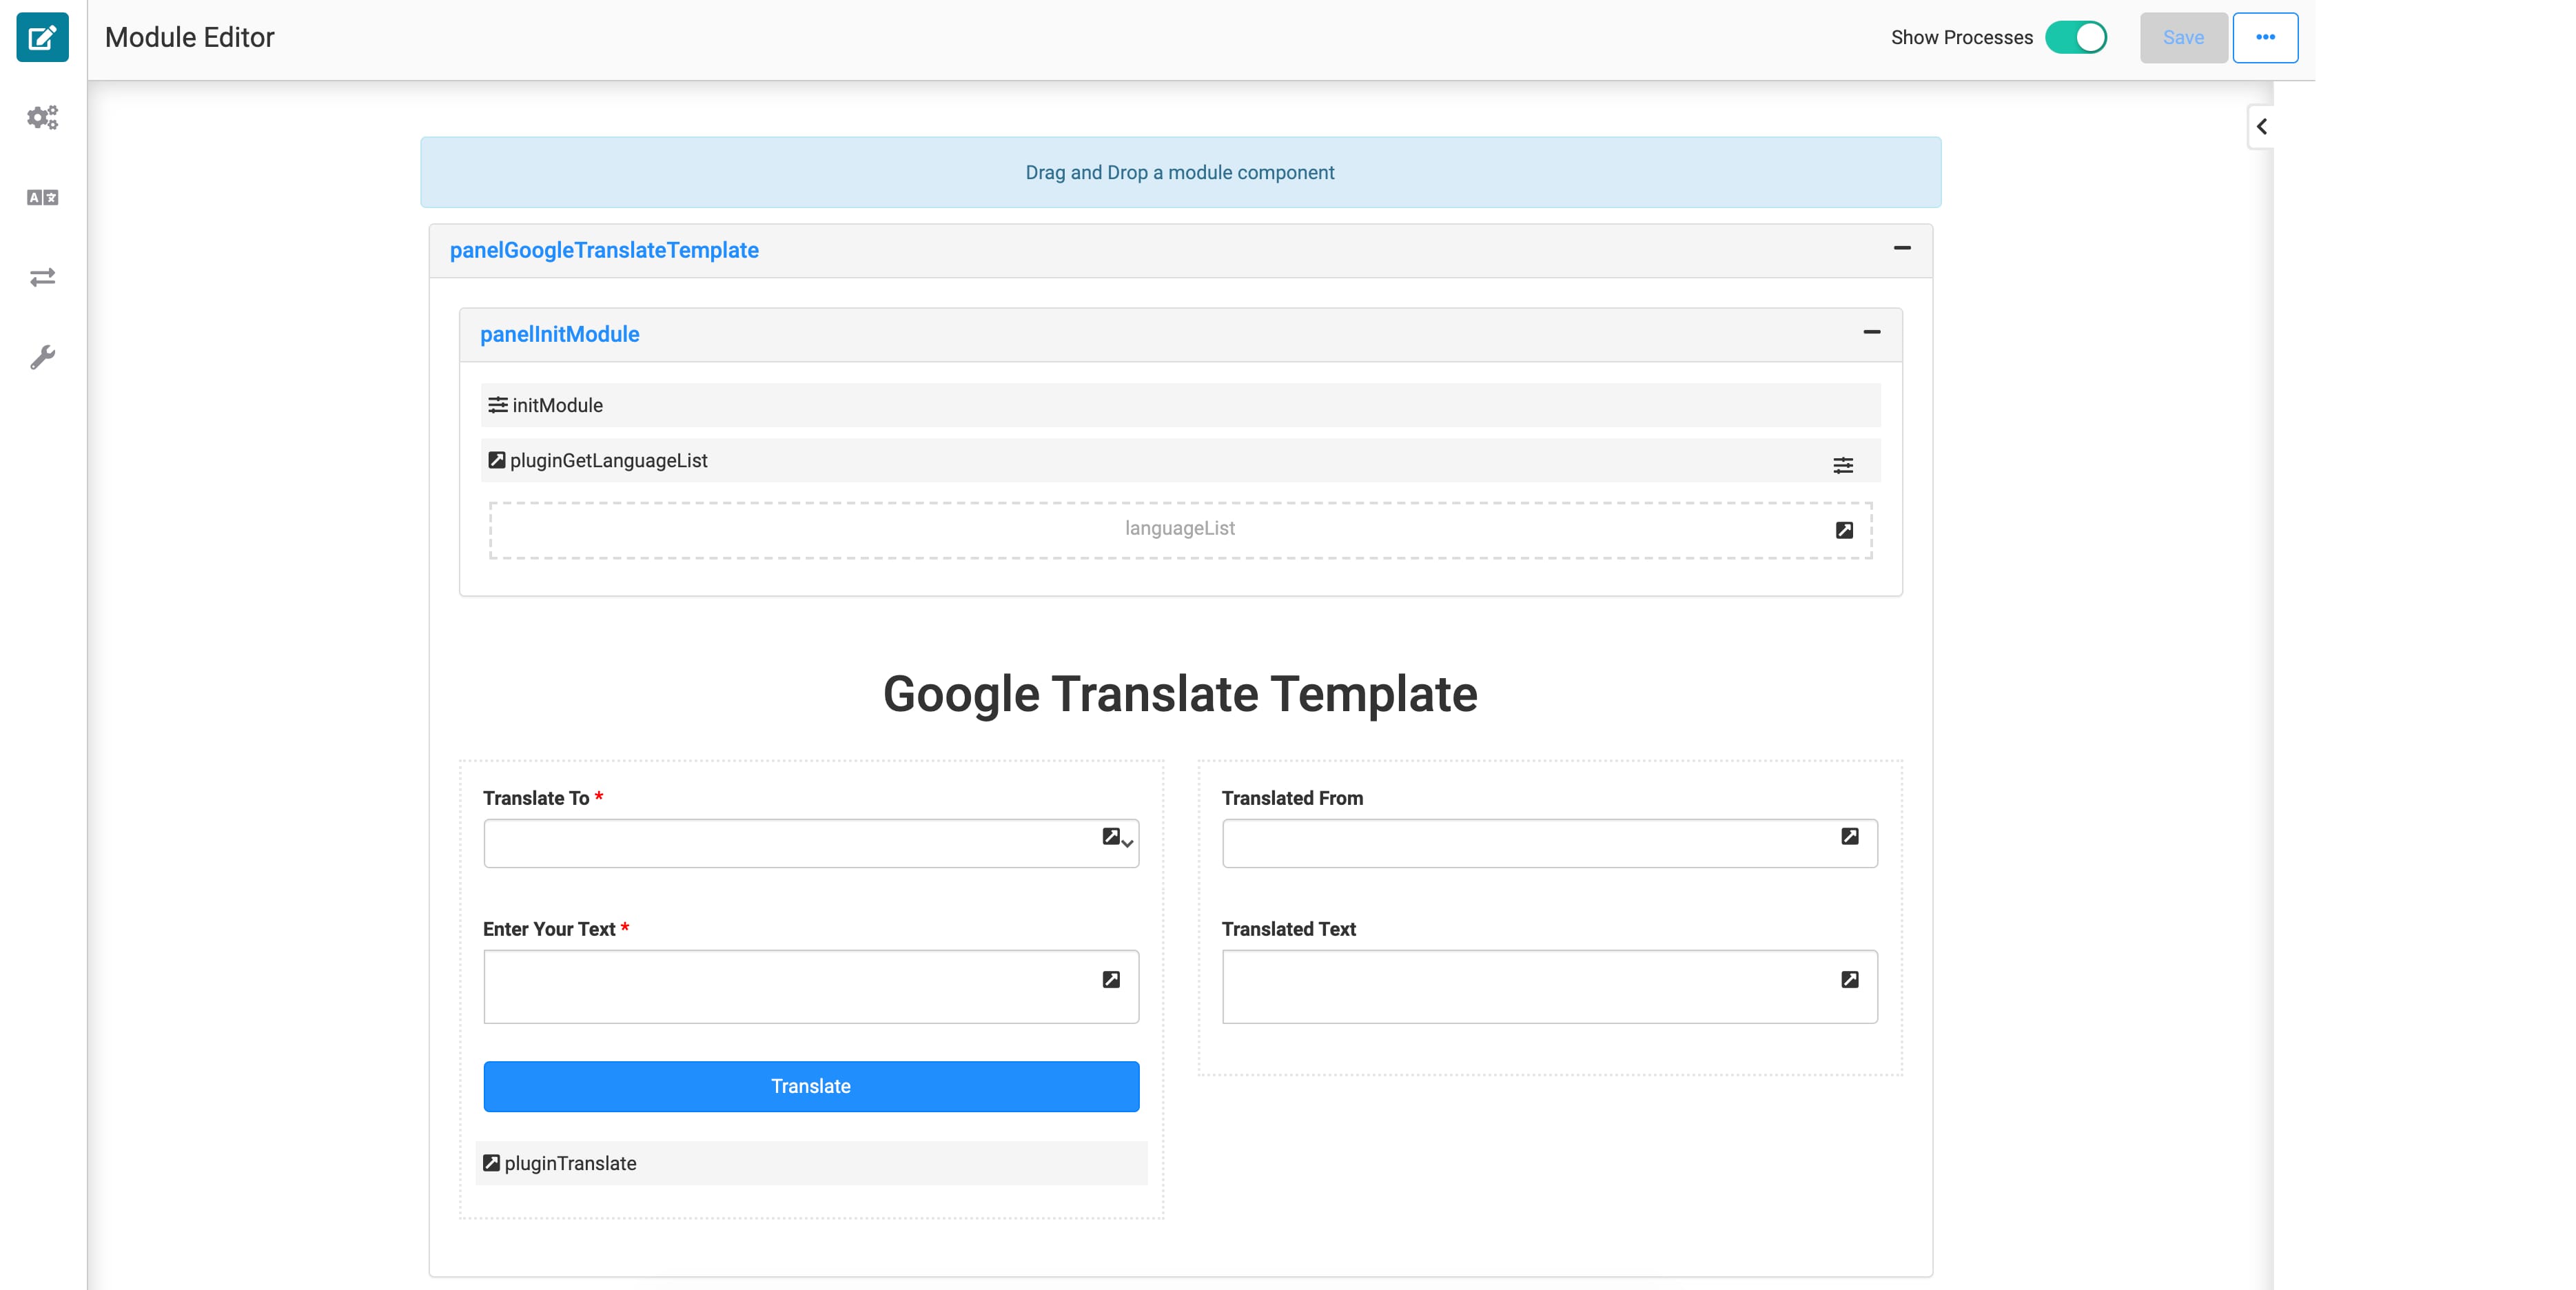The width and height of the screenshot is (2576, 1290).
Task: Expand the right side panel chevron
Action: [2261, 127]
